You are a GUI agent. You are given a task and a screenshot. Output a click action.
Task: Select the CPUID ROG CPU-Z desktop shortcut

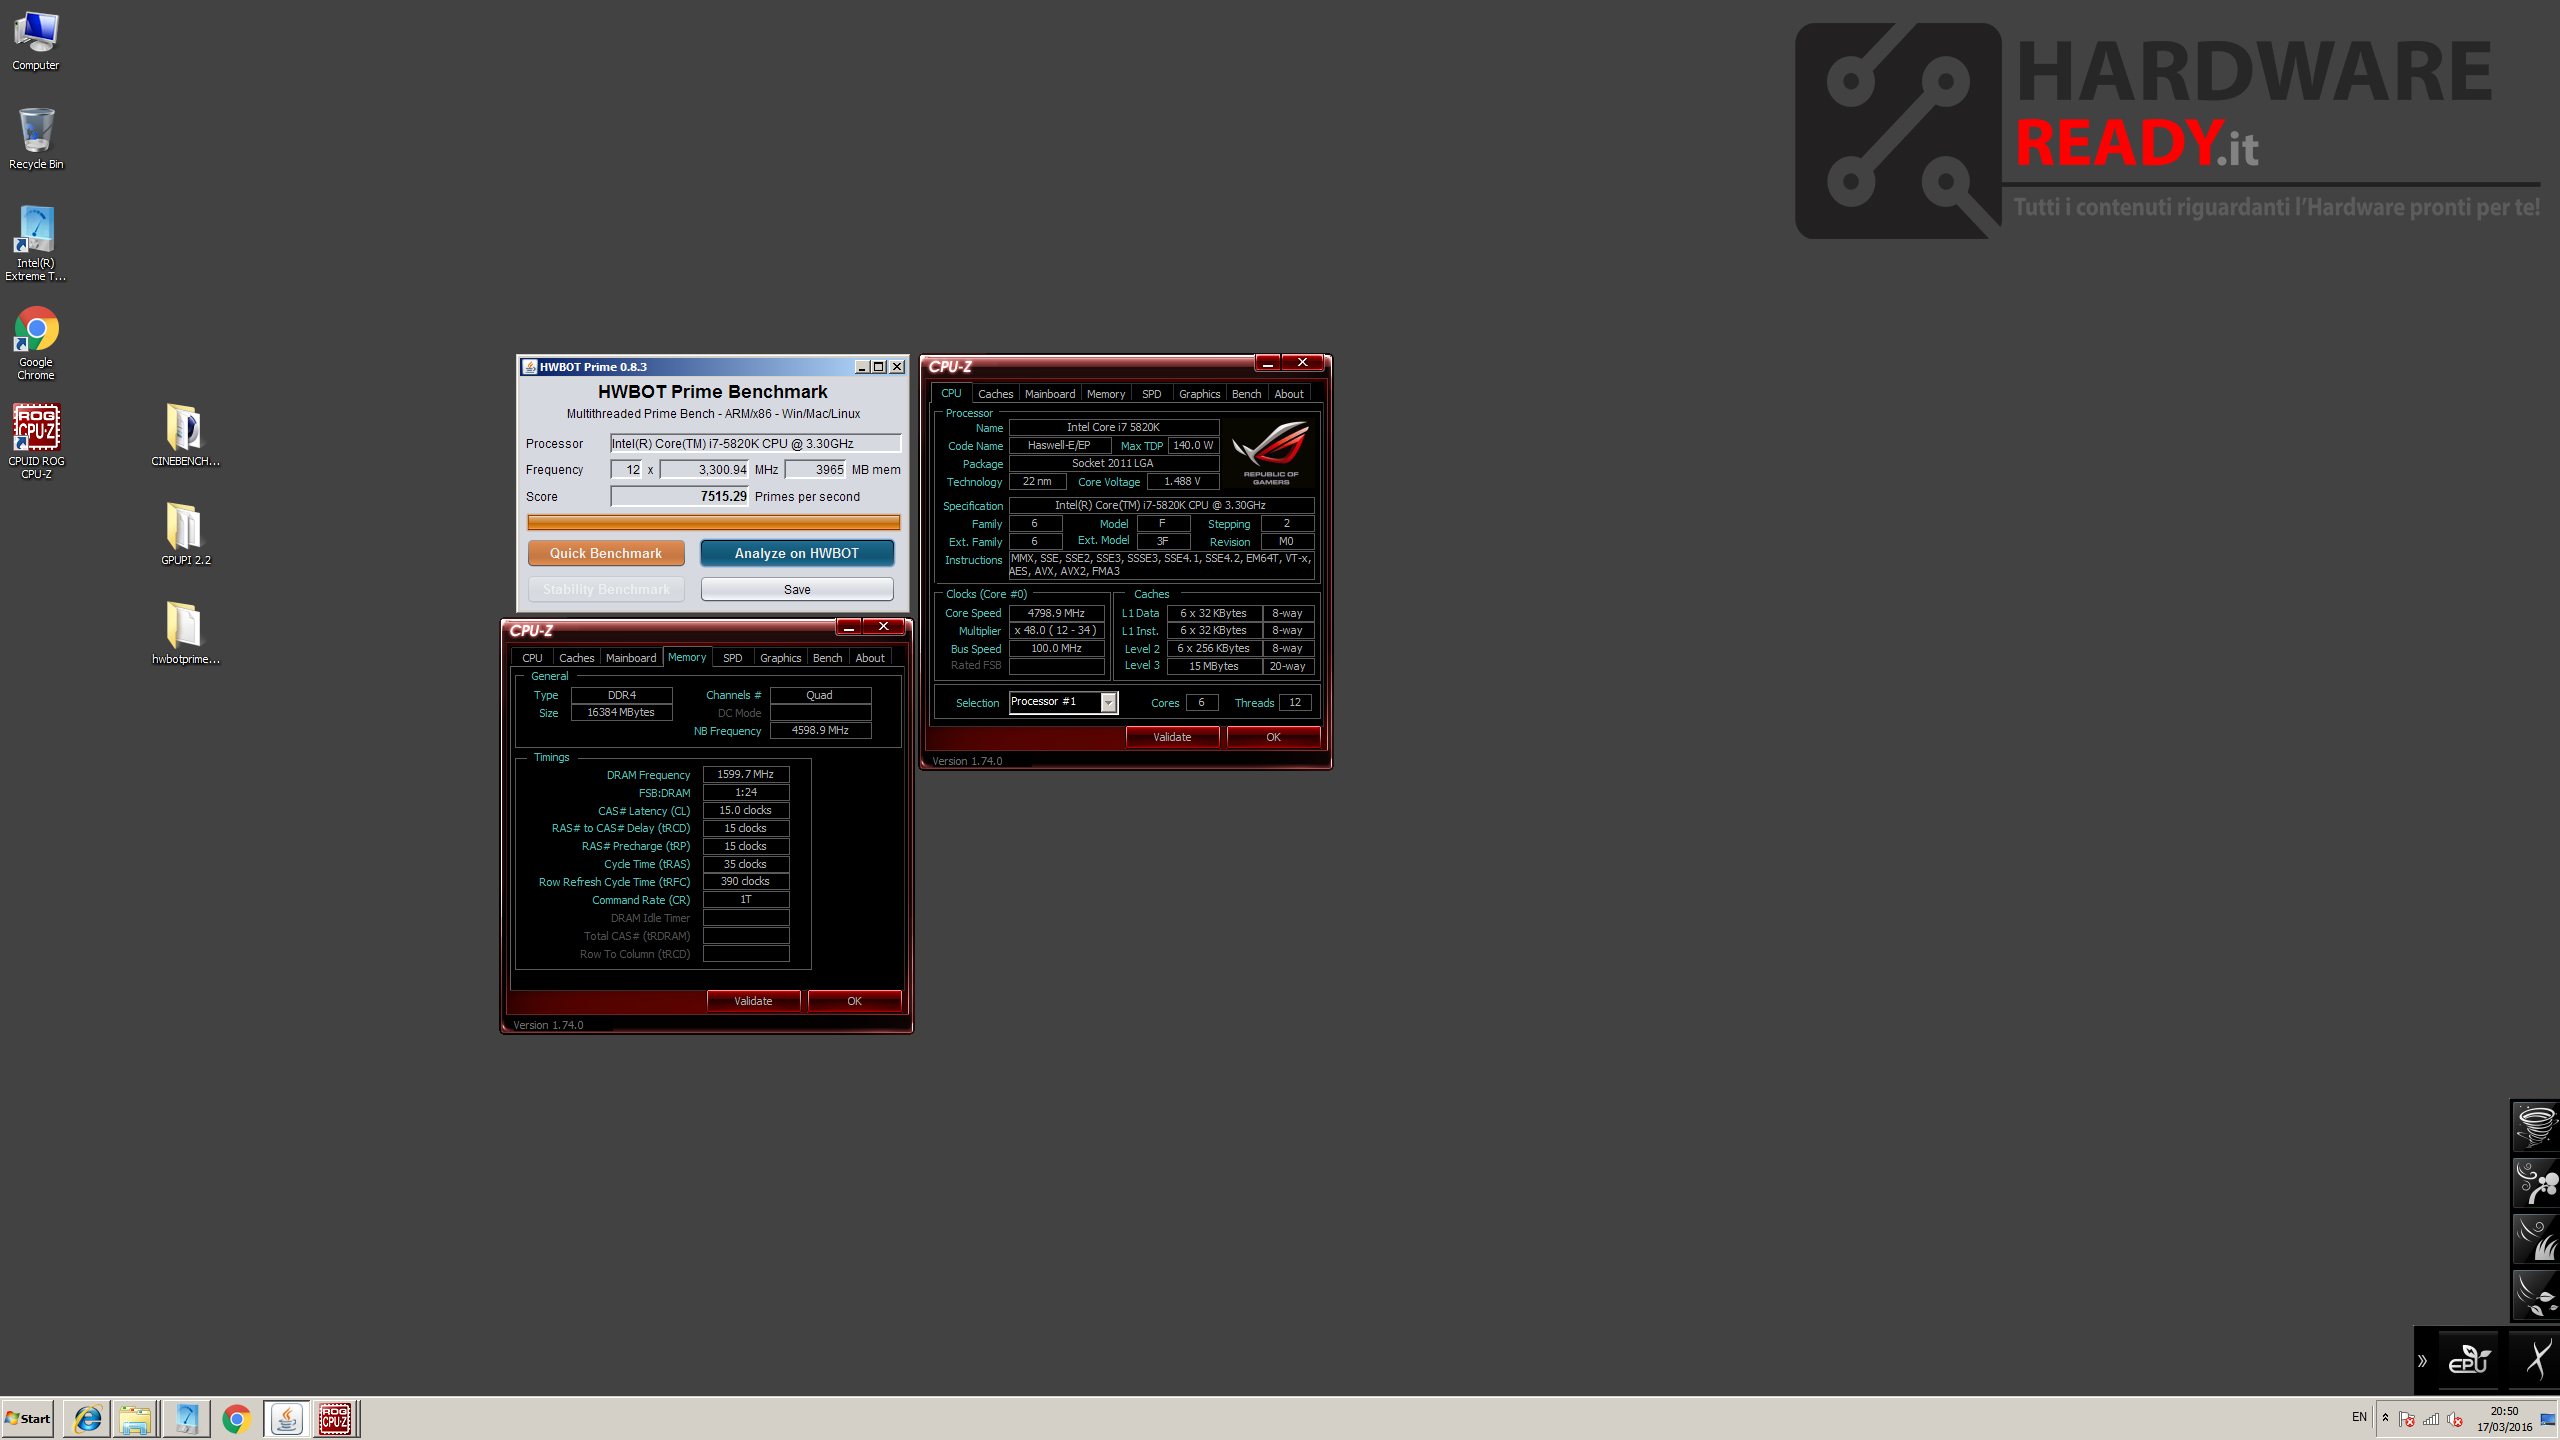[x=36, y=441]
